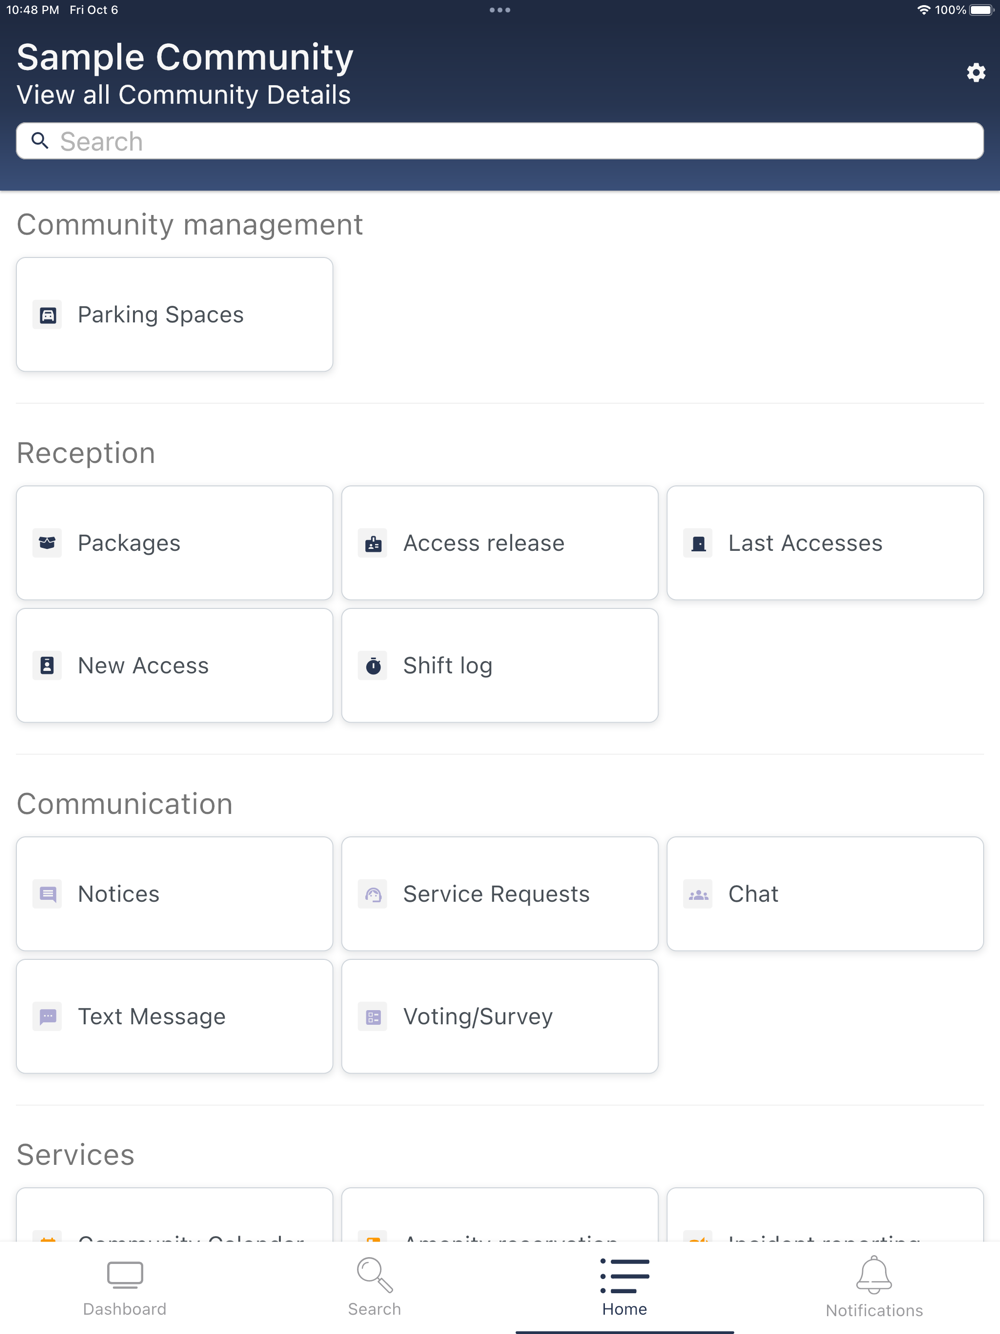The width and height of the screenshot is (1000, 1334).
Task: Open the Shift log card
Action: [x=500, y=666]
